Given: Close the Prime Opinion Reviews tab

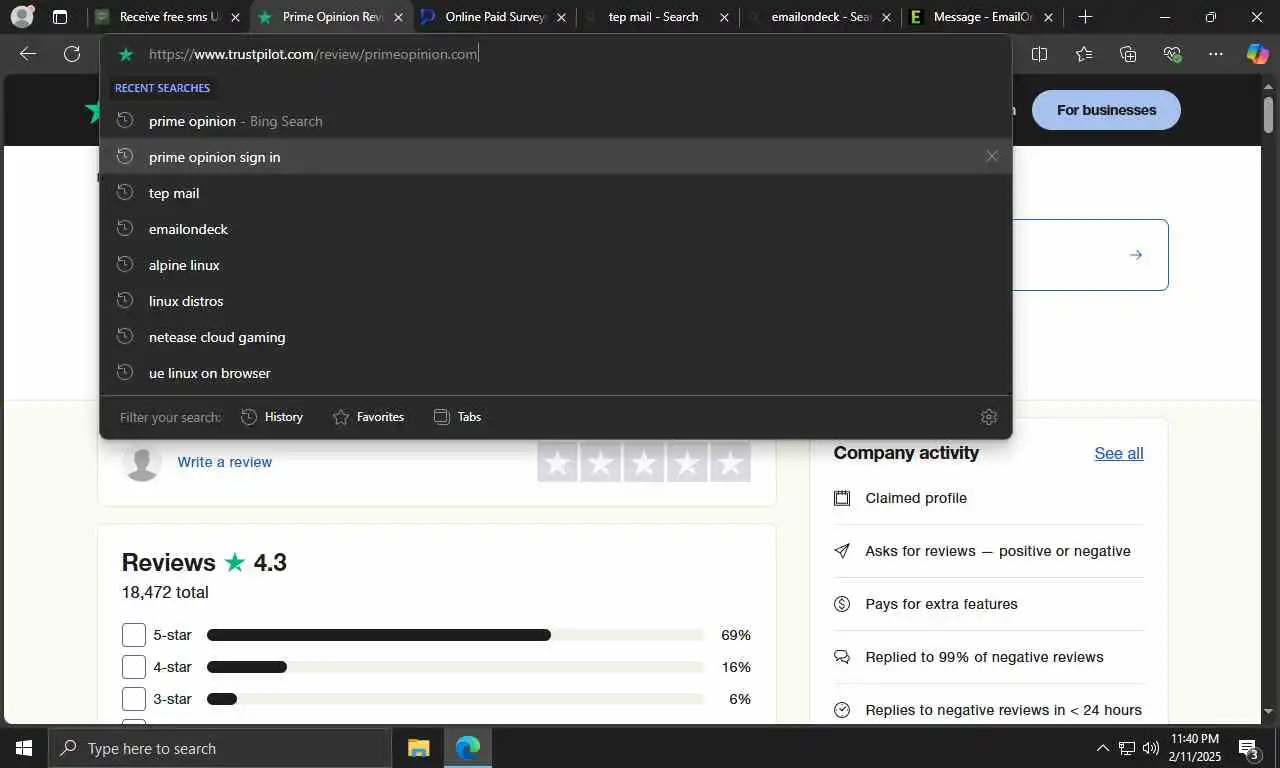Looking at the screenshot, I should pyautogui.click(x=398, y=17).
